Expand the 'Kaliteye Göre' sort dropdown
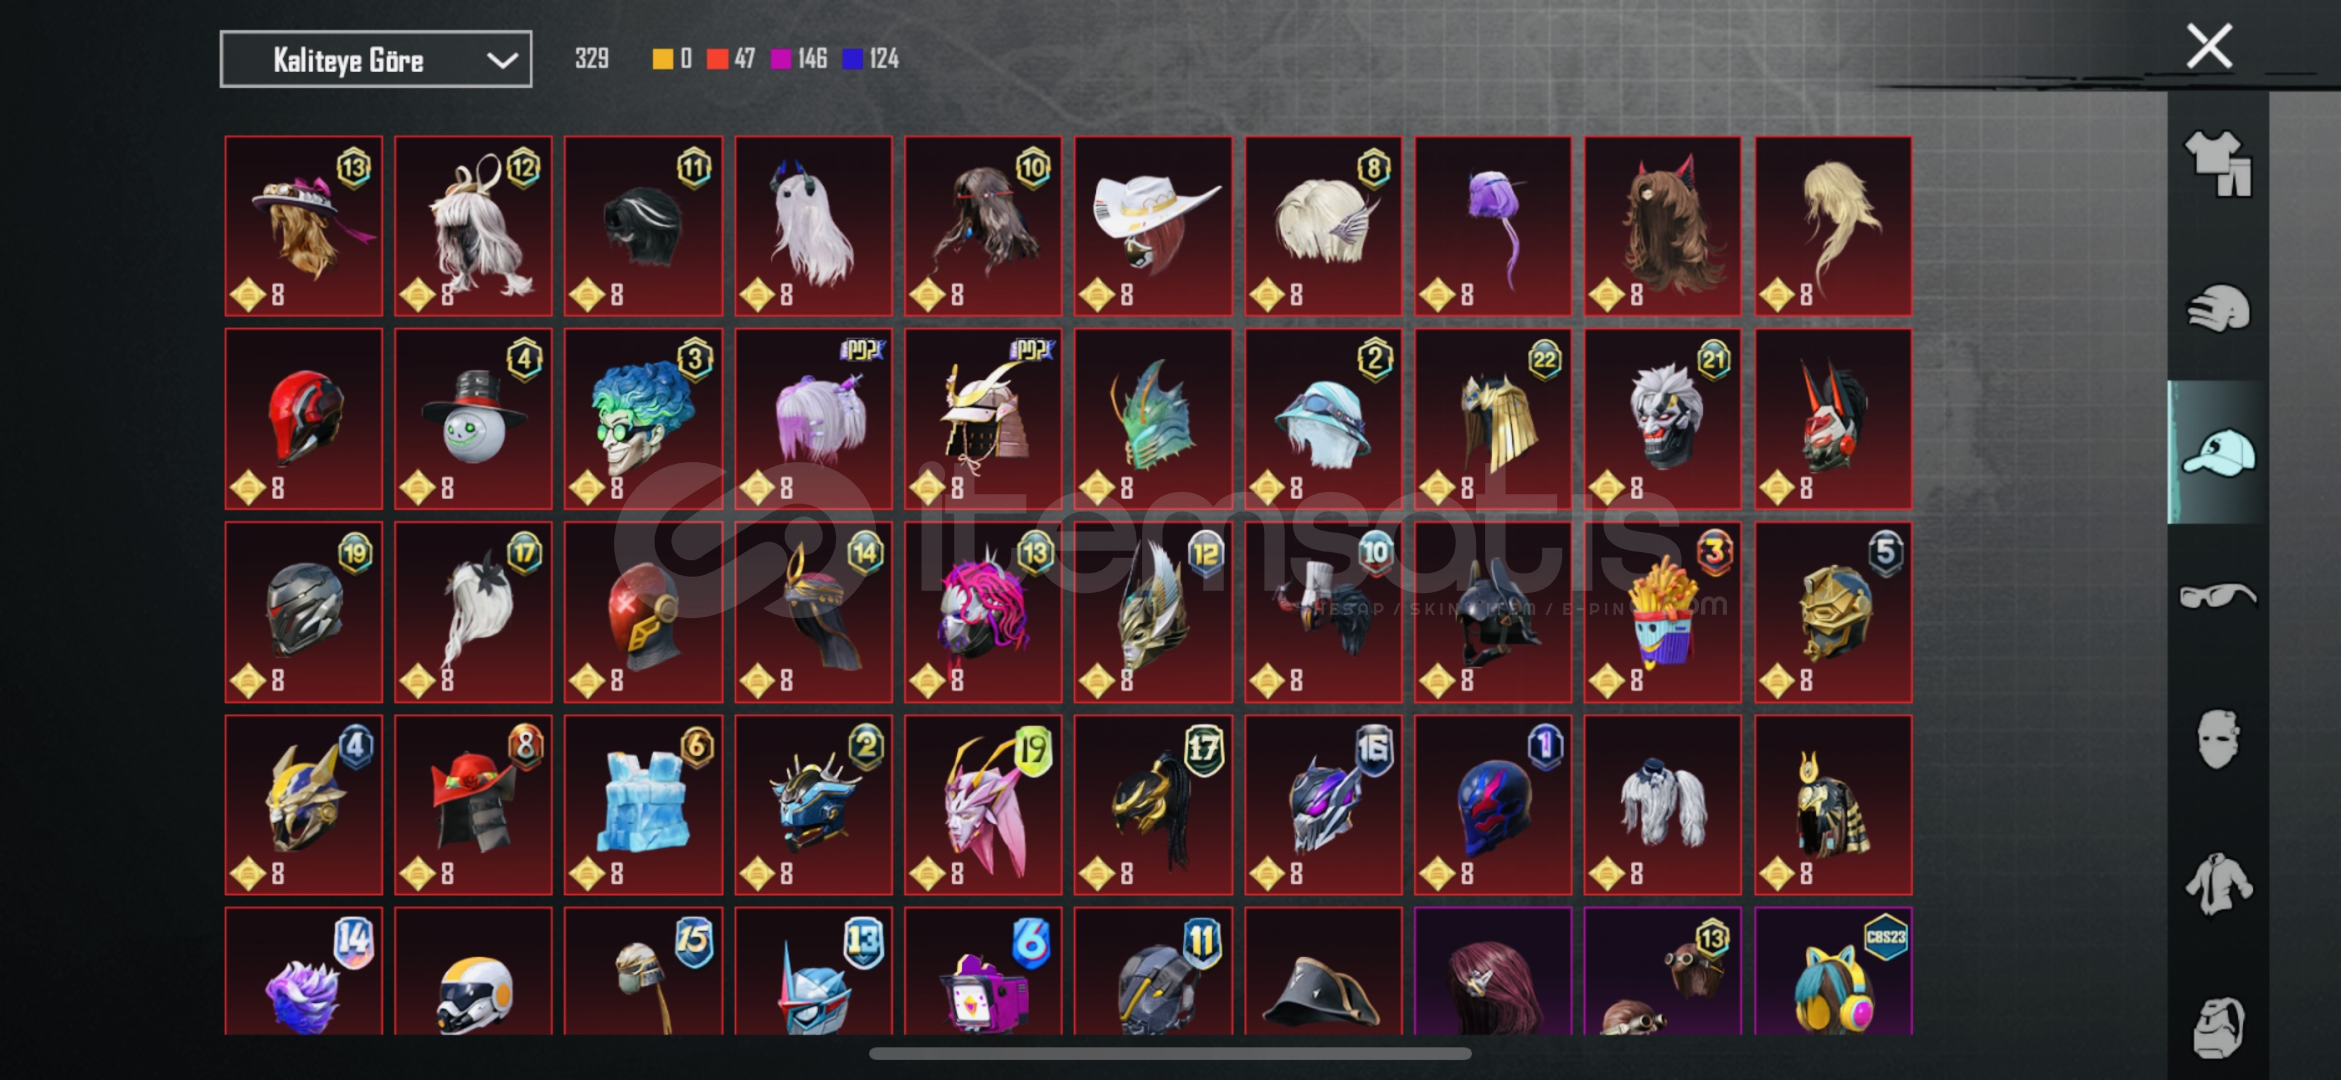 coord(376,60)
